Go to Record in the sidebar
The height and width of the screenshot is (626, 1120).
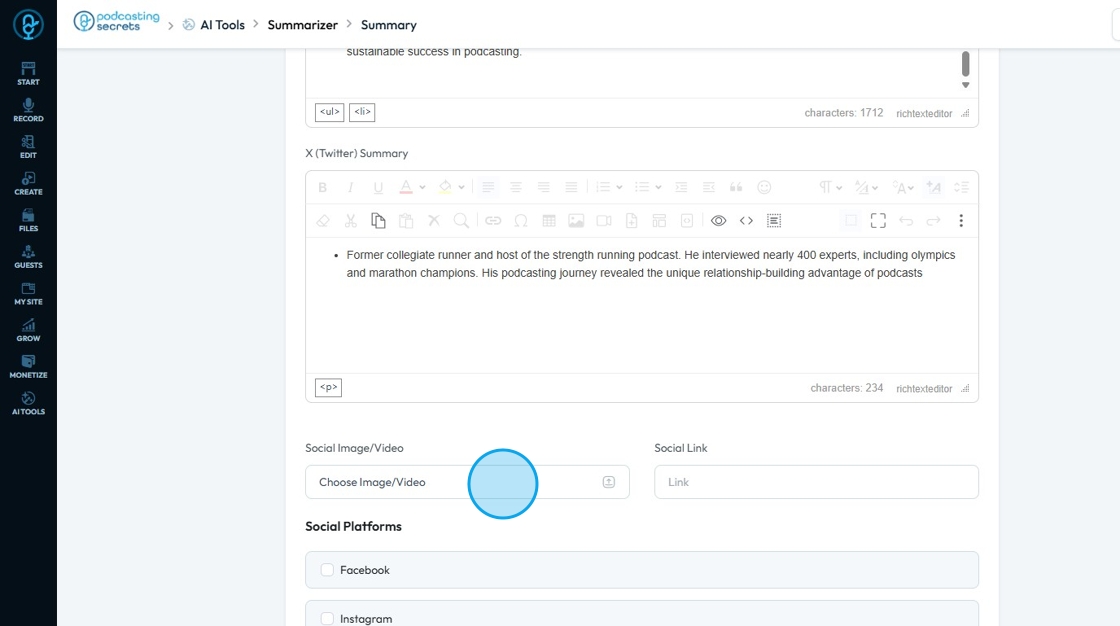28,110
